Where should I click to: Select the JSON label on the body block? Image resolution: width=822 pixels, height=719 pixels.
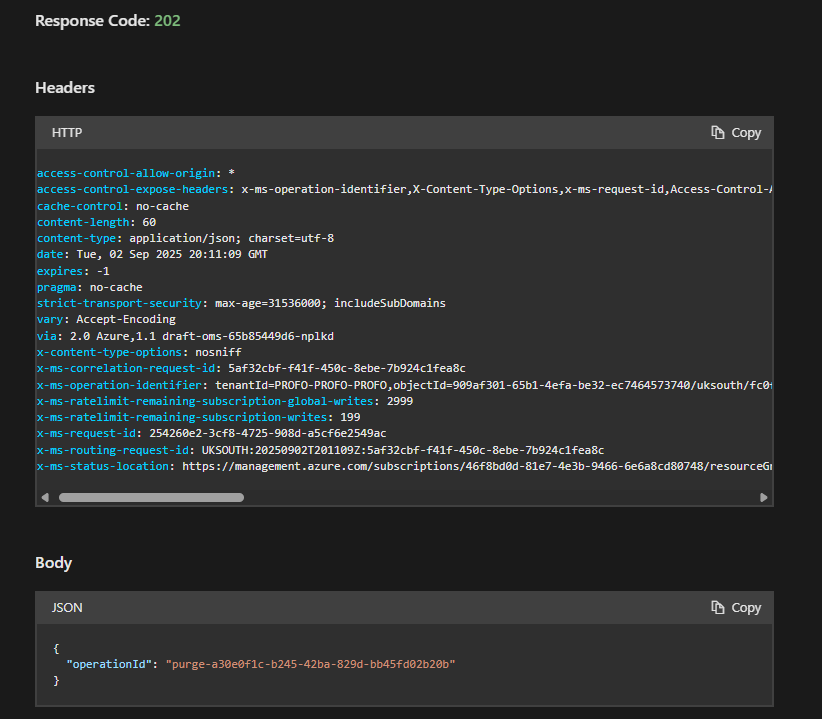tap(67, 608)
